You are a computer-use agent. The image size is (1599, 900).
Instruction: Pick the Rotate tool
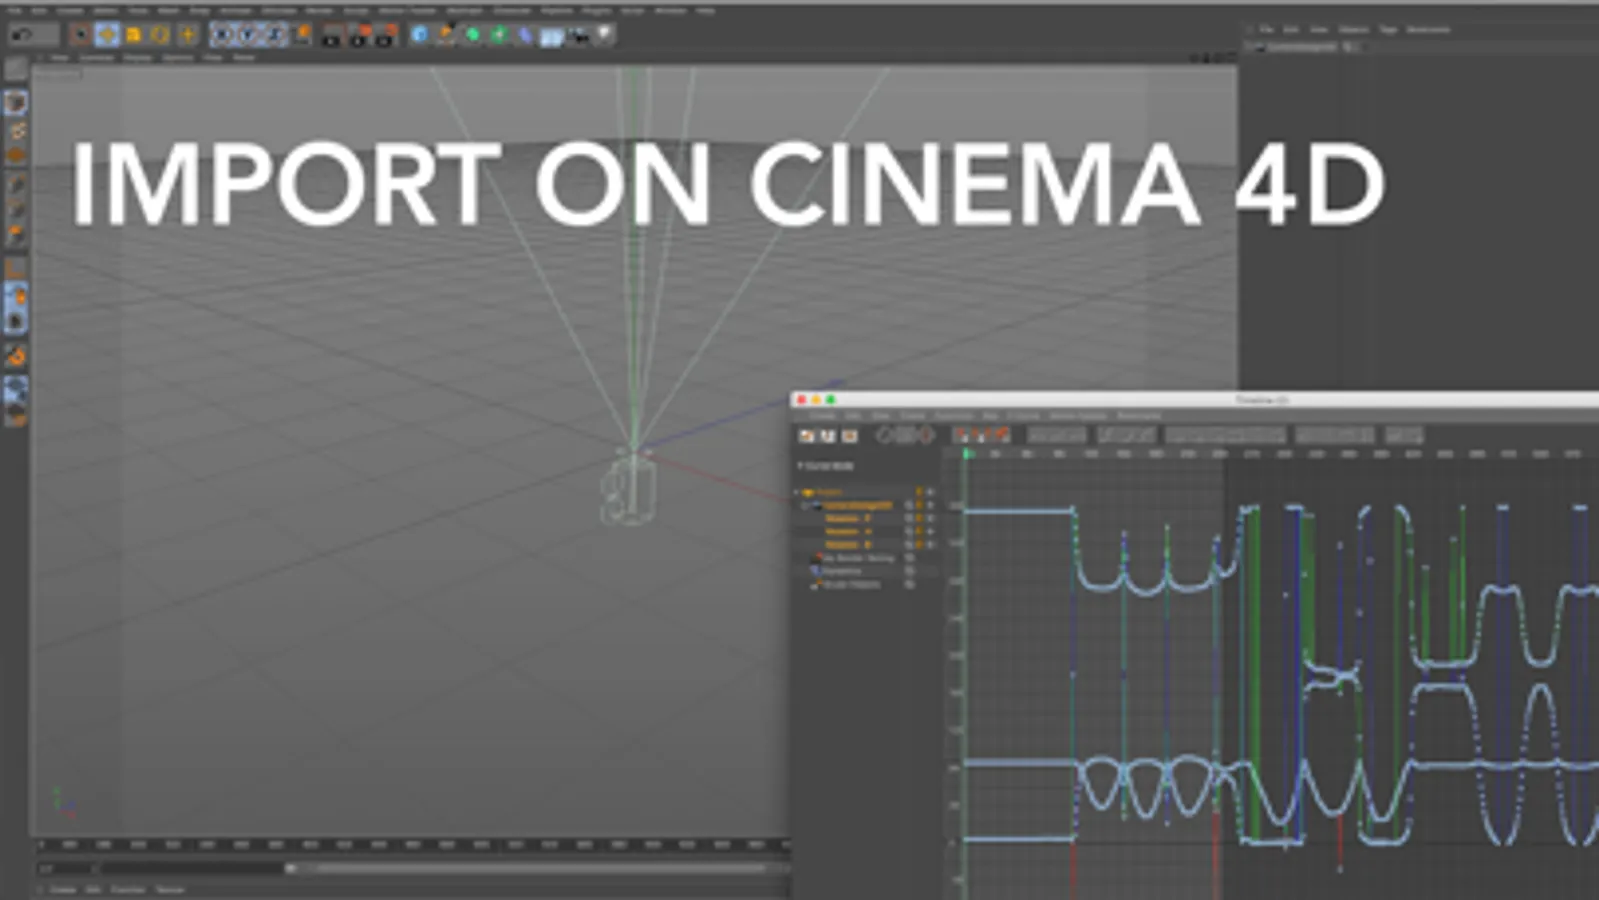(x=160, y=35)
